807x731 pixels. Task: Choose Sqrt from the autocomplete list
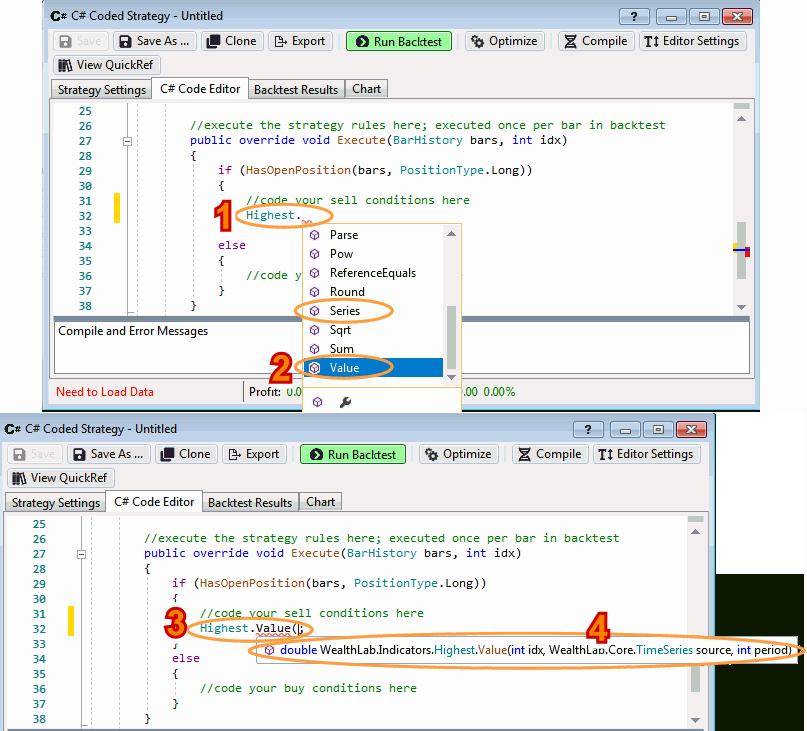pos(340,330)
